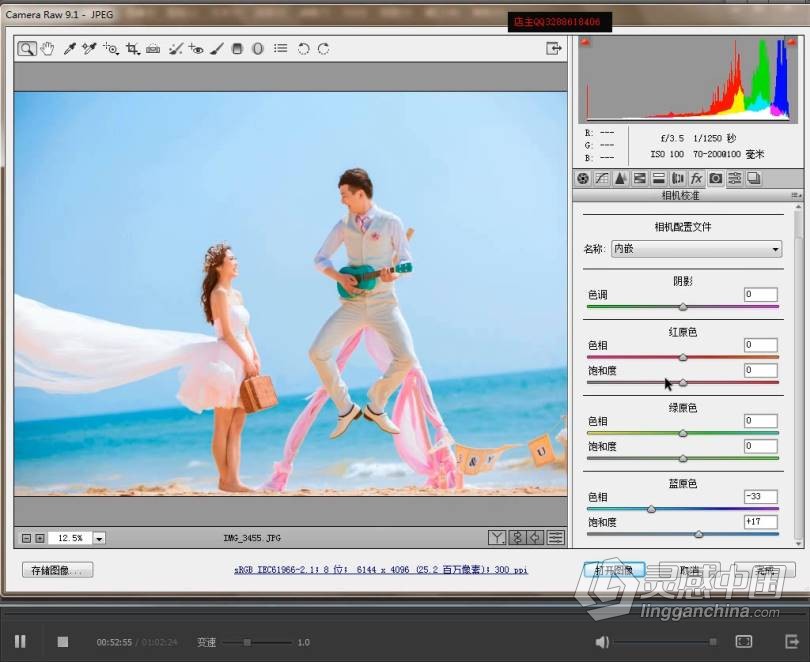Click the 绿原色 色相 slider handle

pos(683,433)
